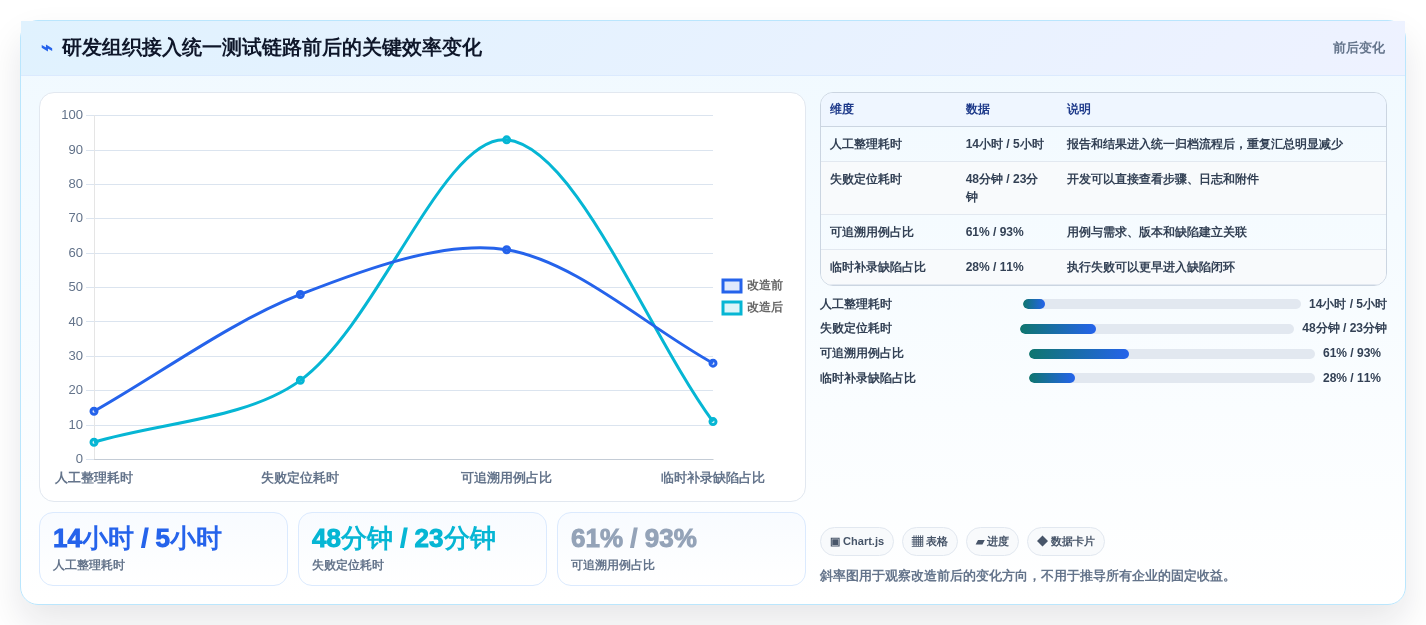1426x625 pixels.
Task: Toggle the 改造前 legend swatch
Action: (x=732, y=286)
